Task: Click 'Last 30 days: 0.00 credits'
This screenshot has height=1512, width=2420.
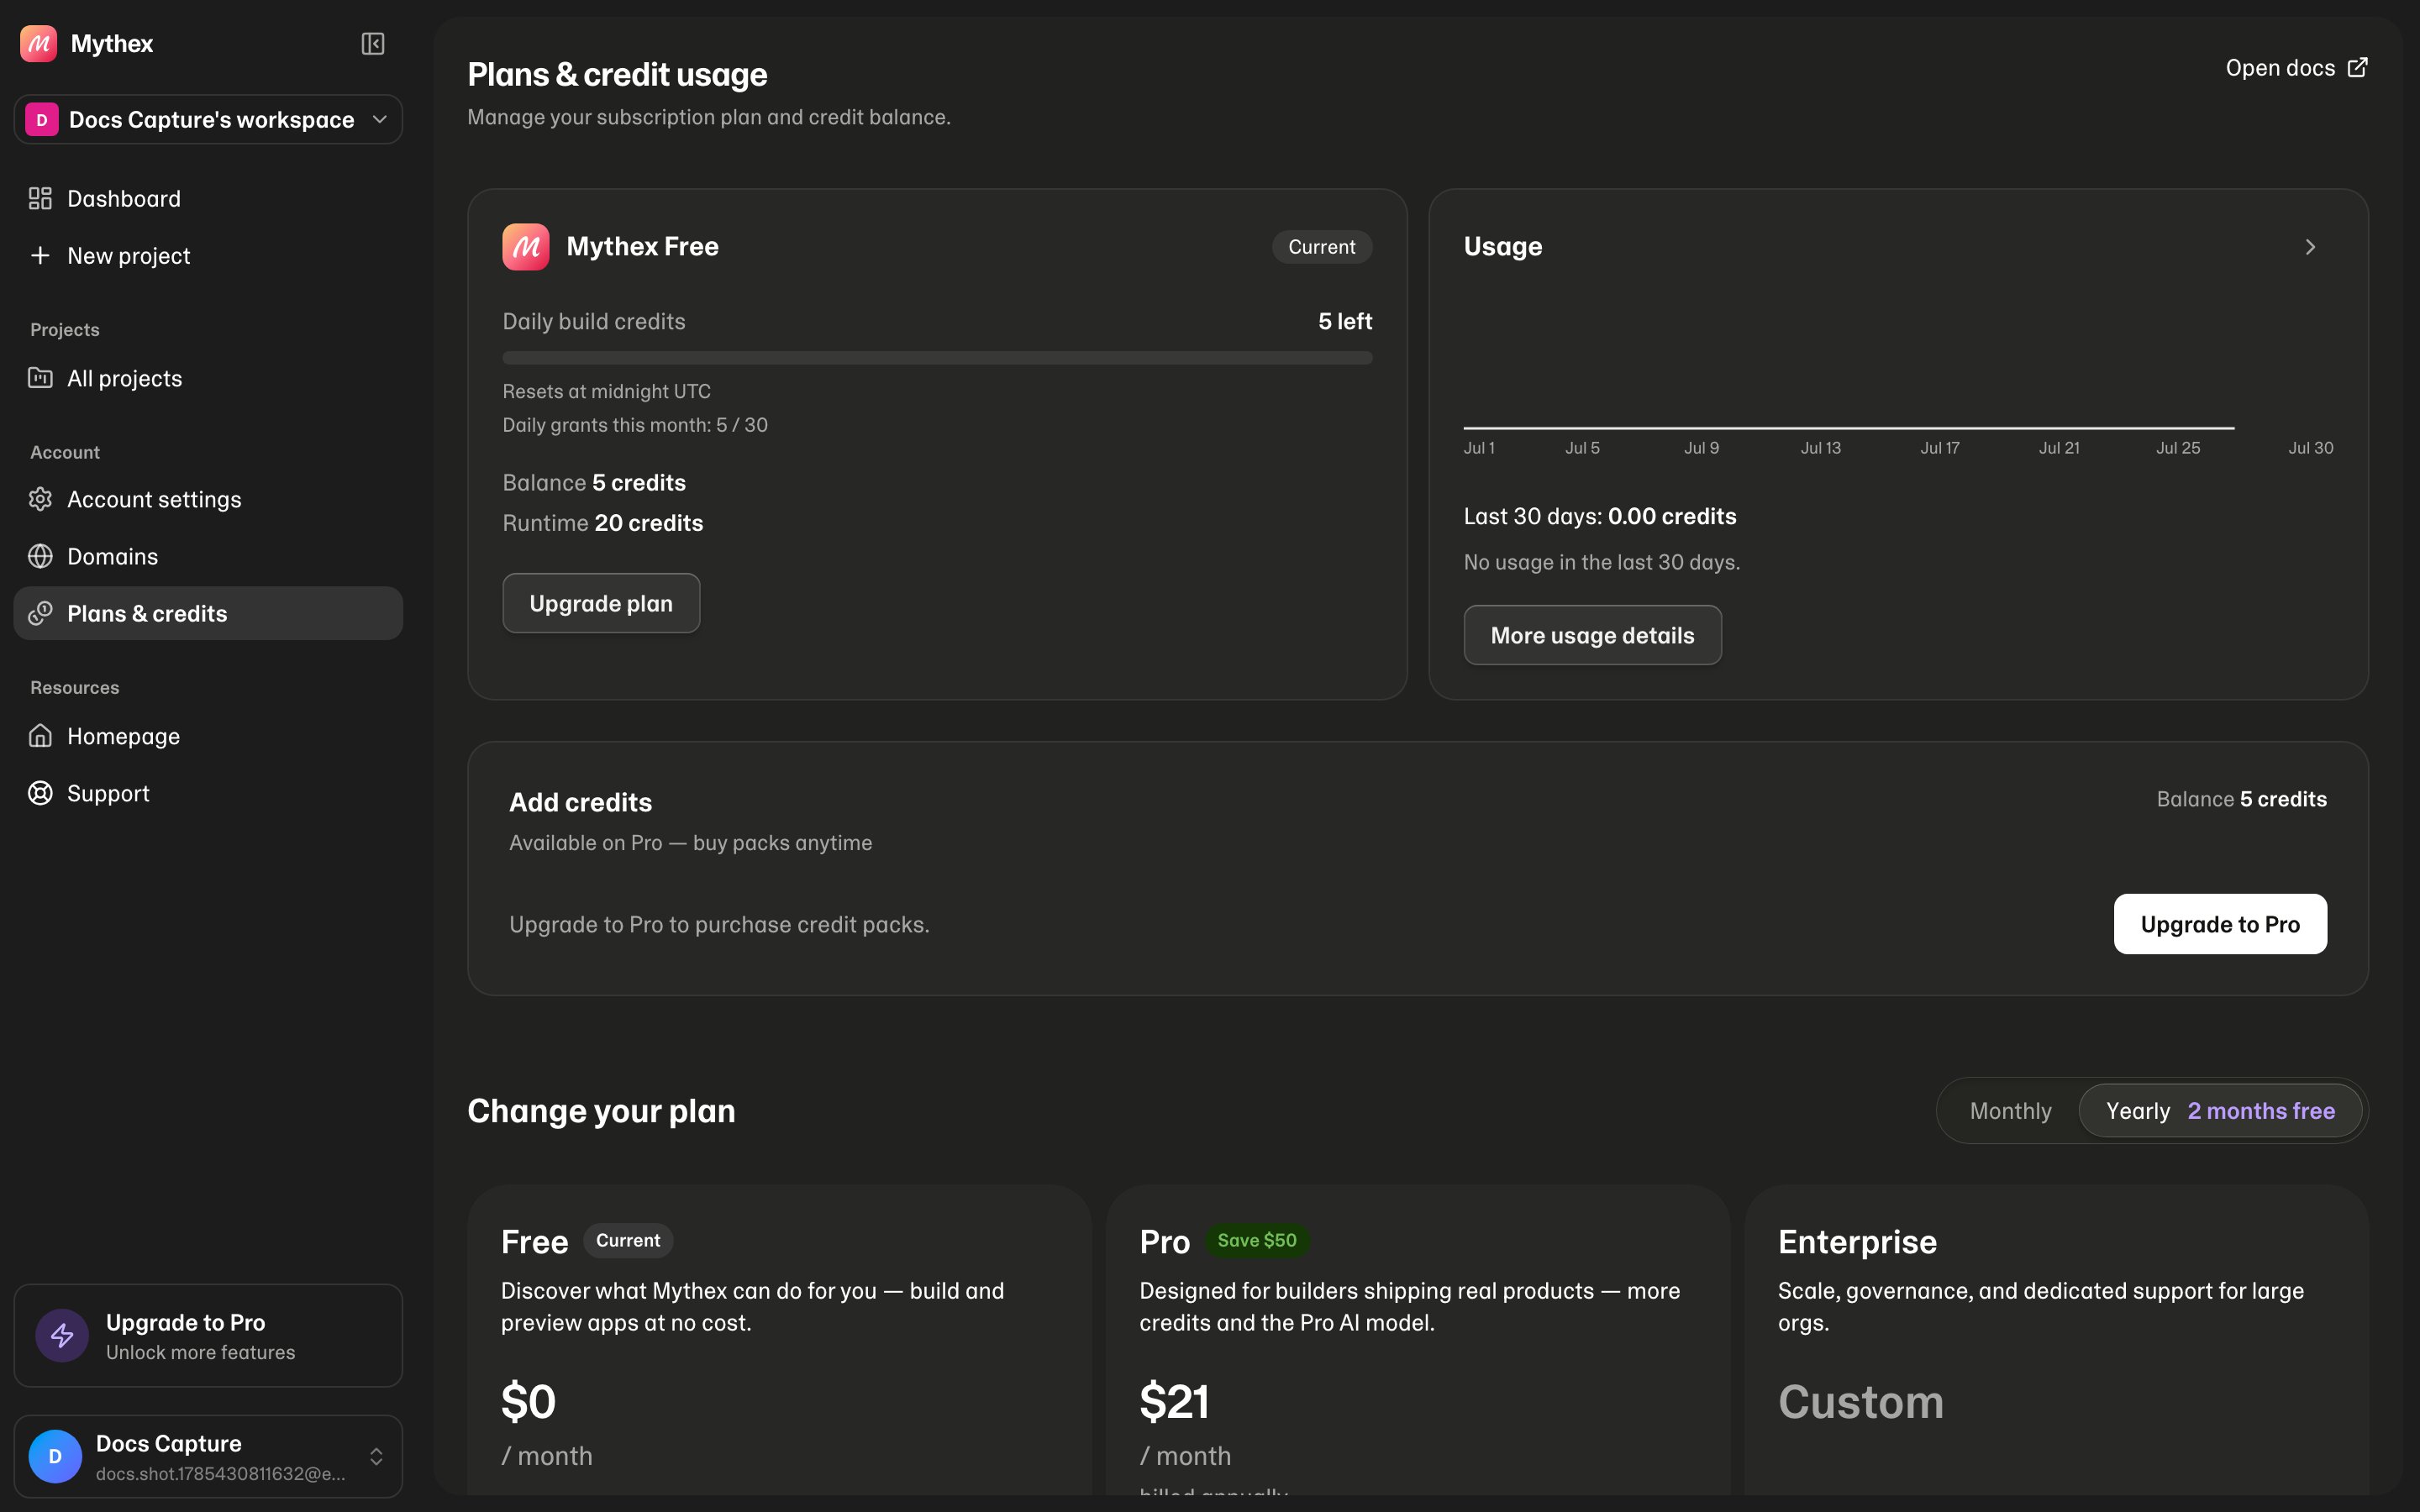Action: tap(1600, 516)
